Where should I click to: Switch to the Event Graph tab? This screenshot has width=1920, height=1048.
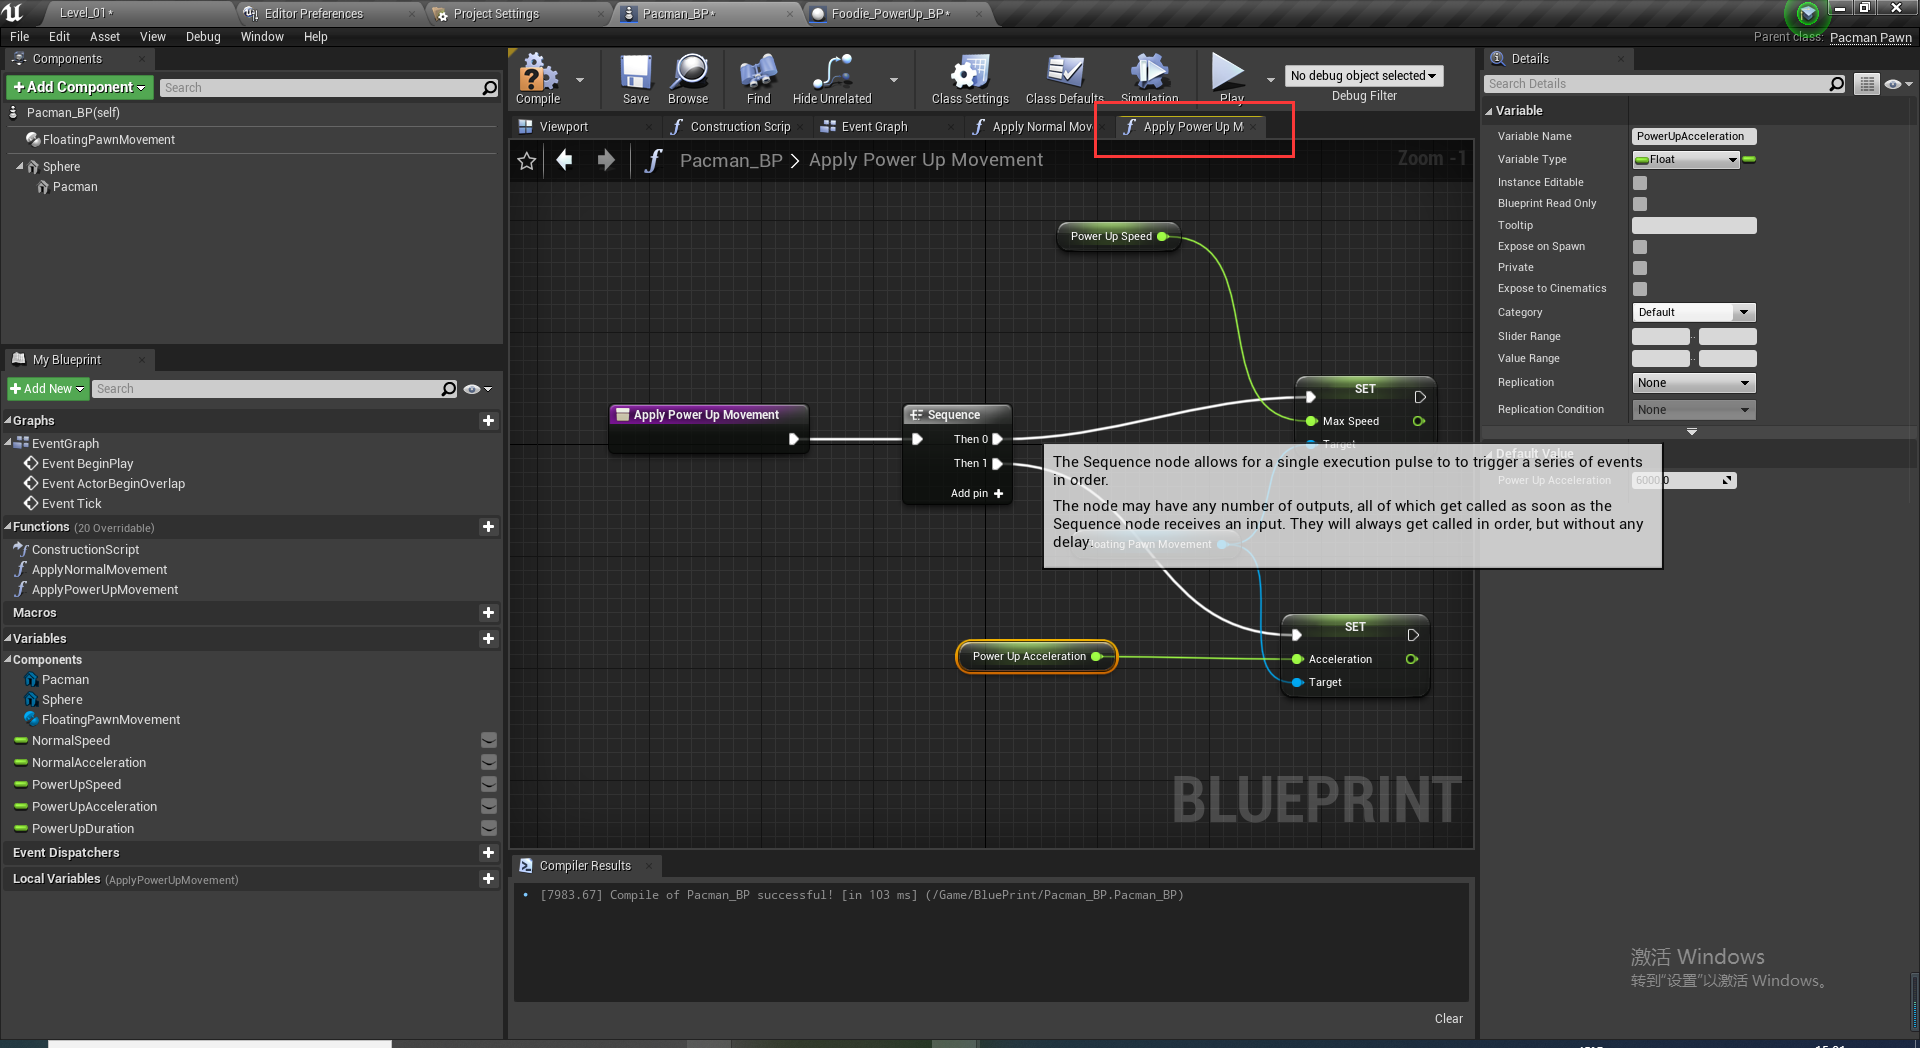coord(873,126)
